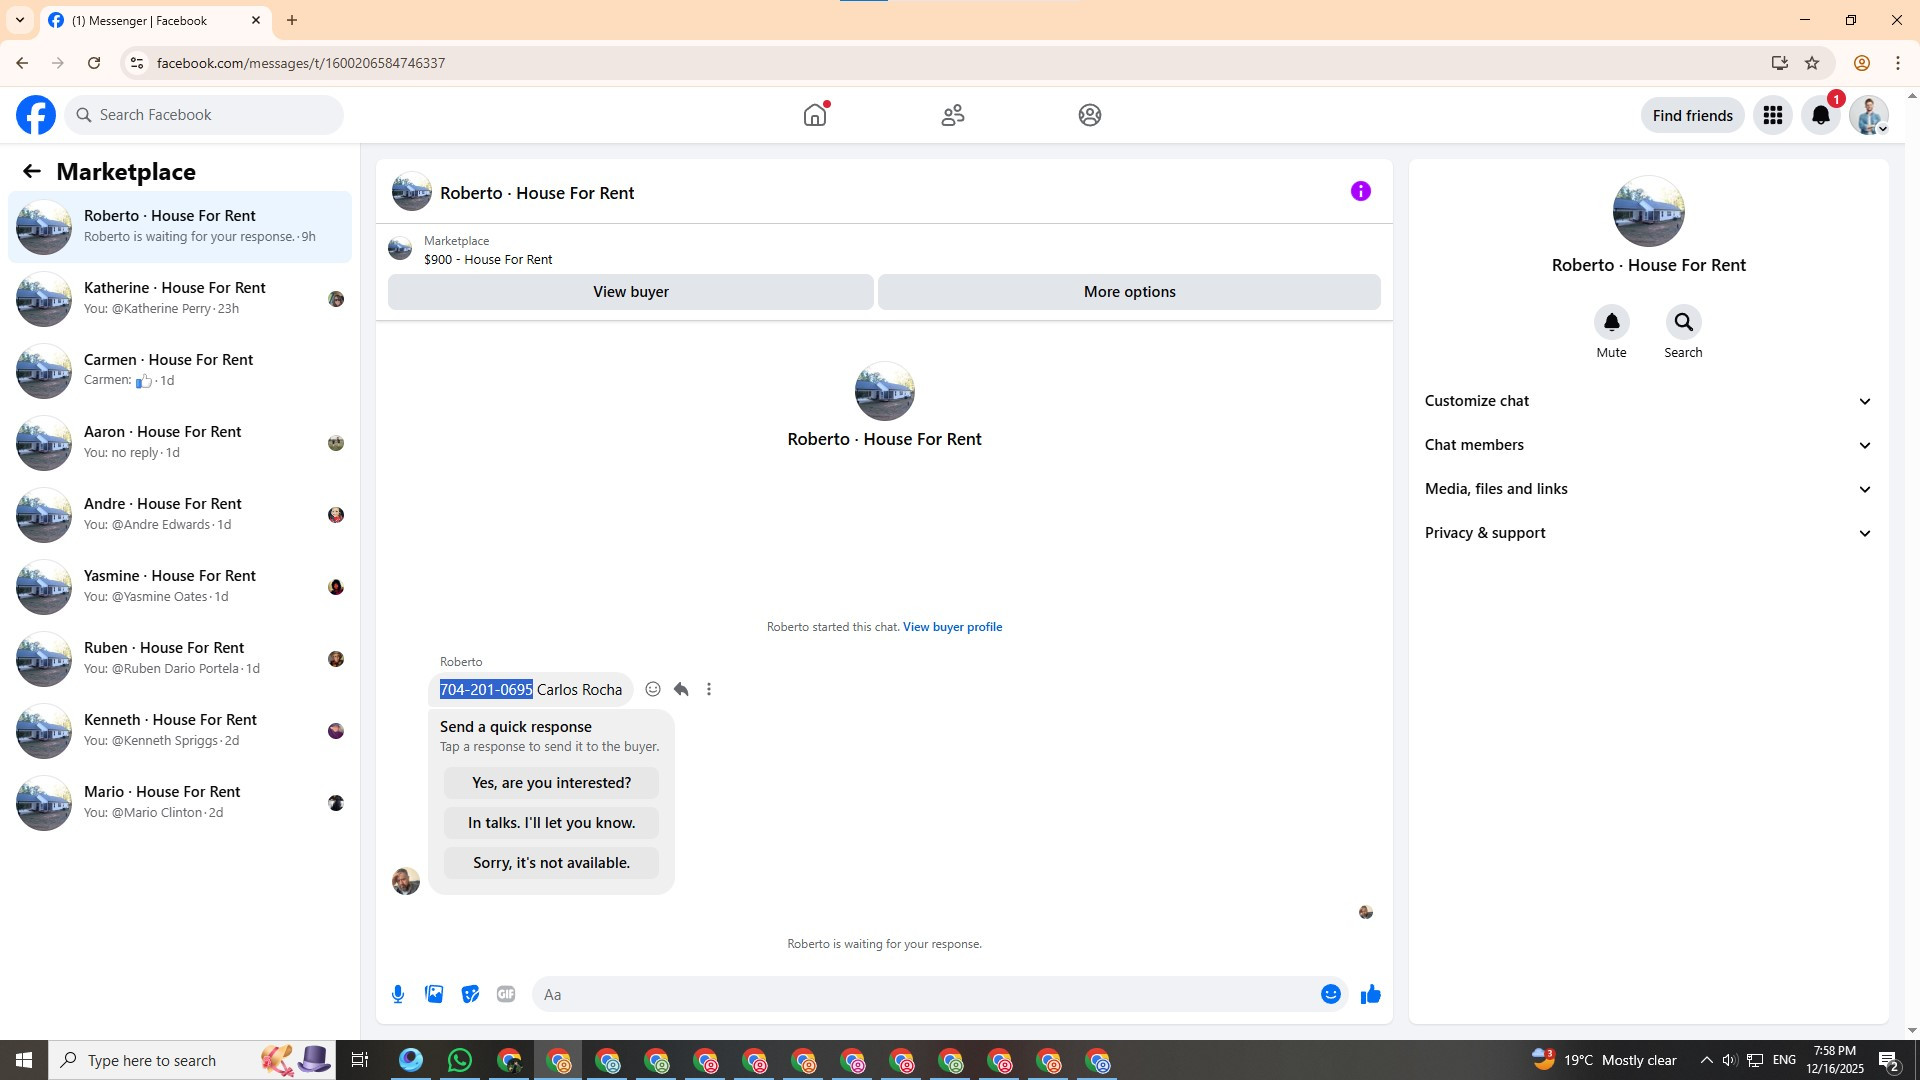This screenshot has width=1920, height=1080.
Task: React to Roberto's message with emoji icon
Action: click(x=653, y=689)
